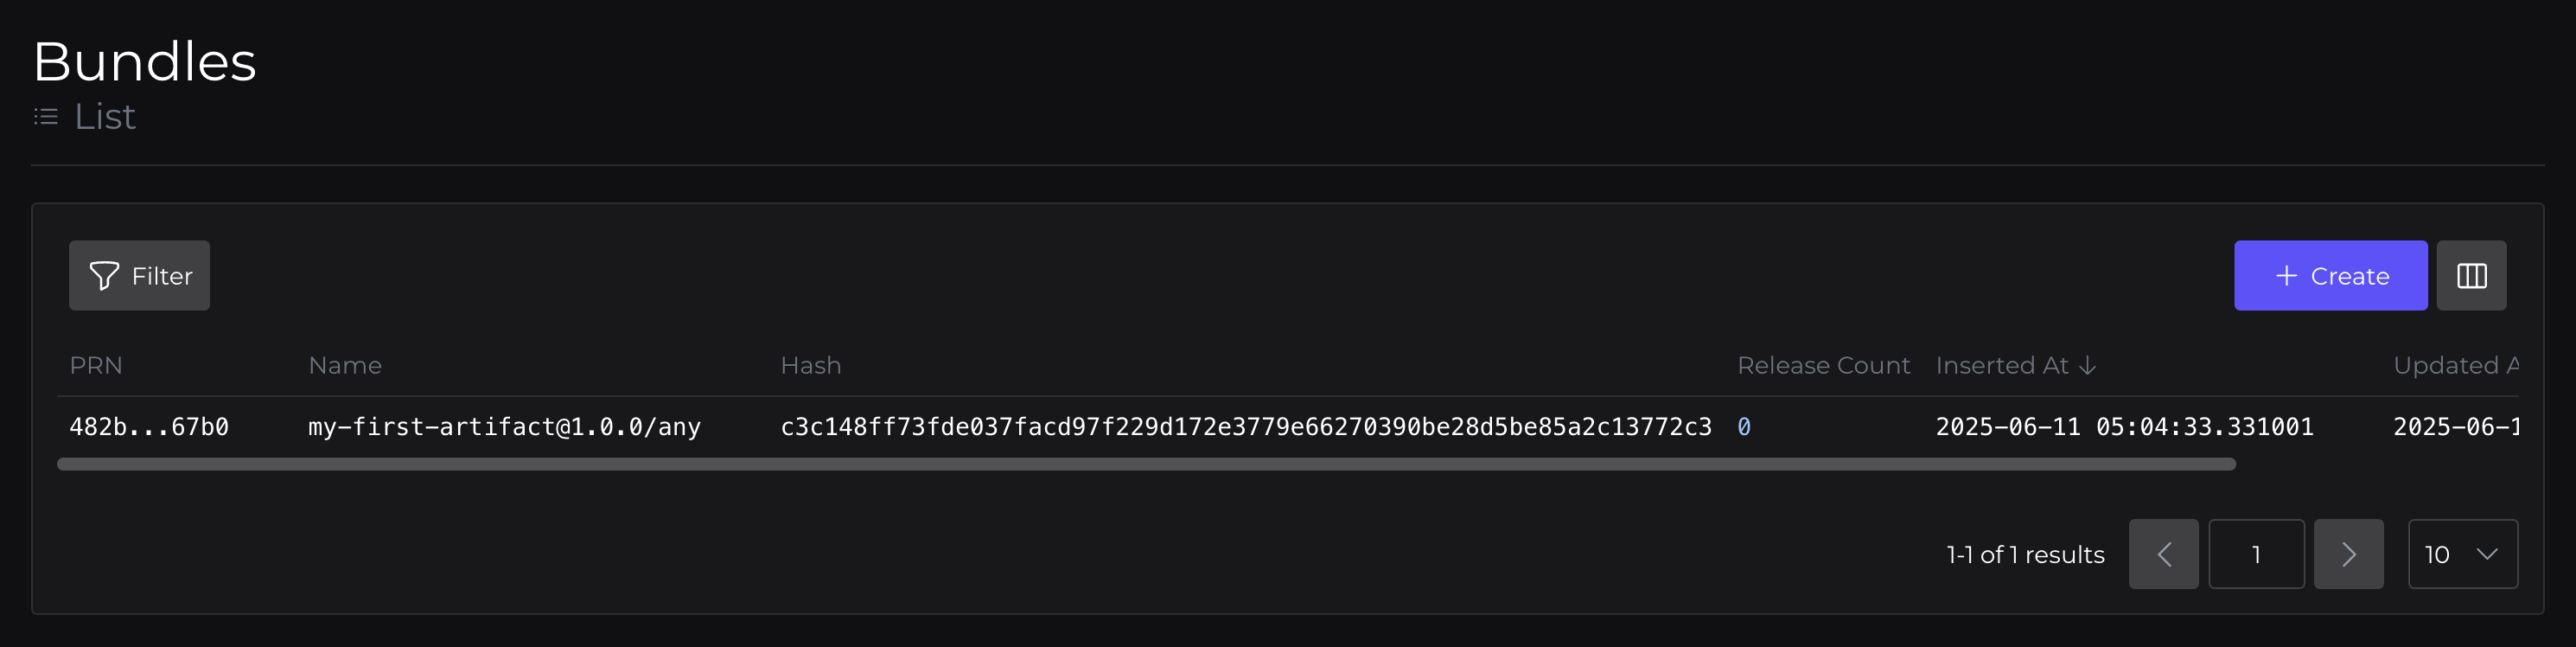
Task: Click PRN 482b...67b0 cell
Action: point(149,427)
